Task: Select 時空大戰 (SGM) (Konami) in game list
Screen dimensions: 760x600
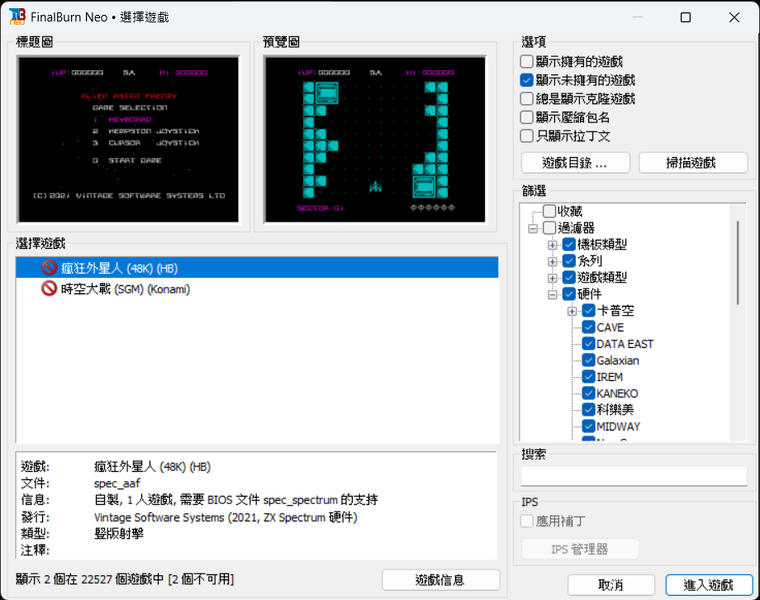Action: (x=257, y=289)
